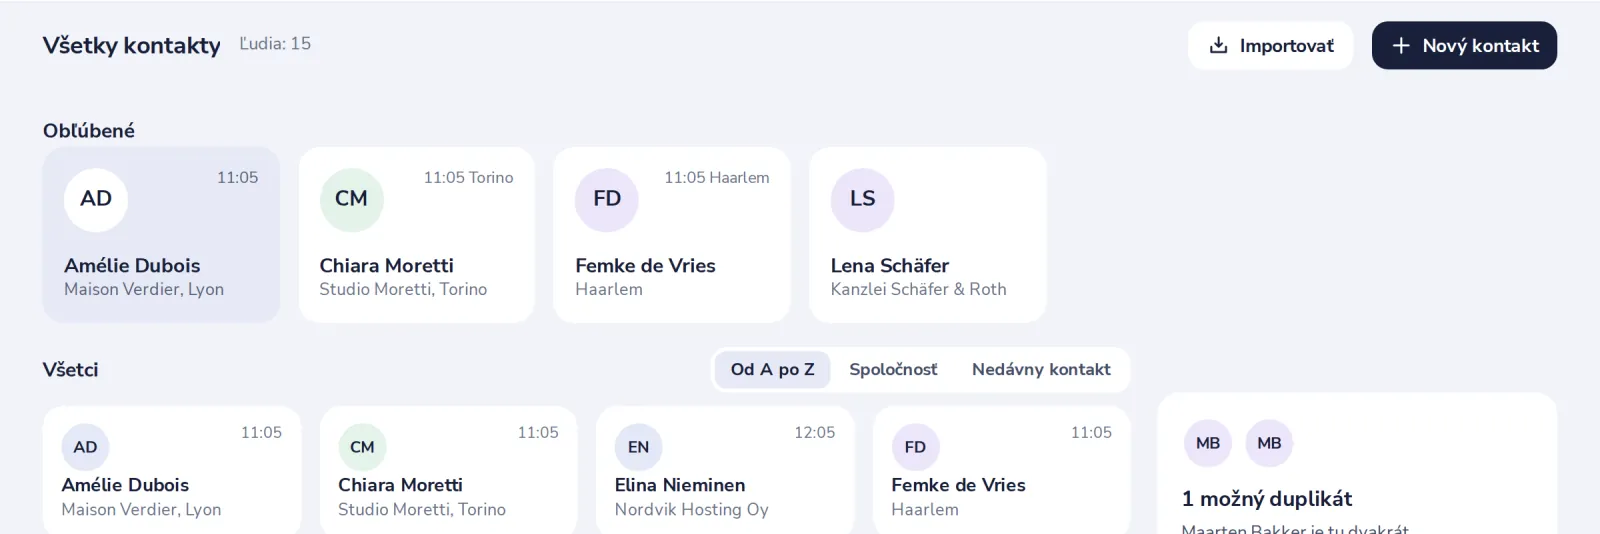Screen dimensions: 1600x534
Task: Open Femke de Vries favorite card
Action: click(x=672, y=235)
